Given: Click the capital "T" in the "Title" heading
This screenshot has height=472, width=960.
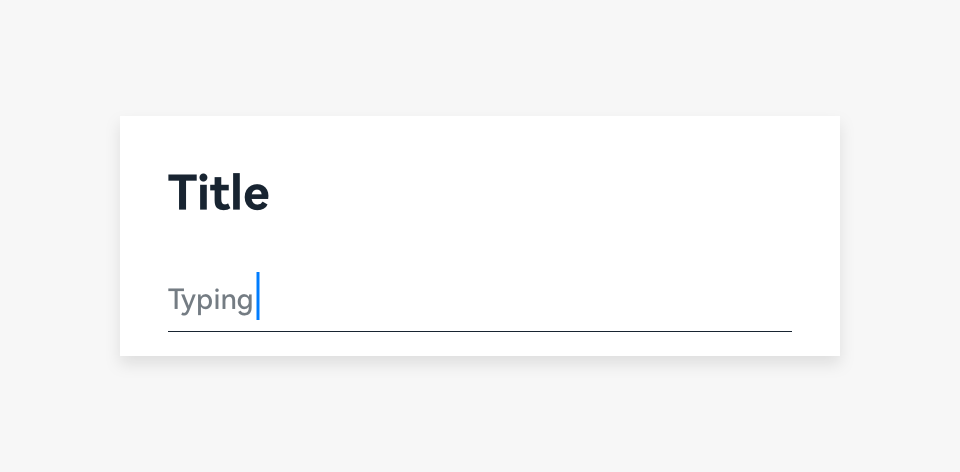Looking at the screenshot, I should 182,193.
